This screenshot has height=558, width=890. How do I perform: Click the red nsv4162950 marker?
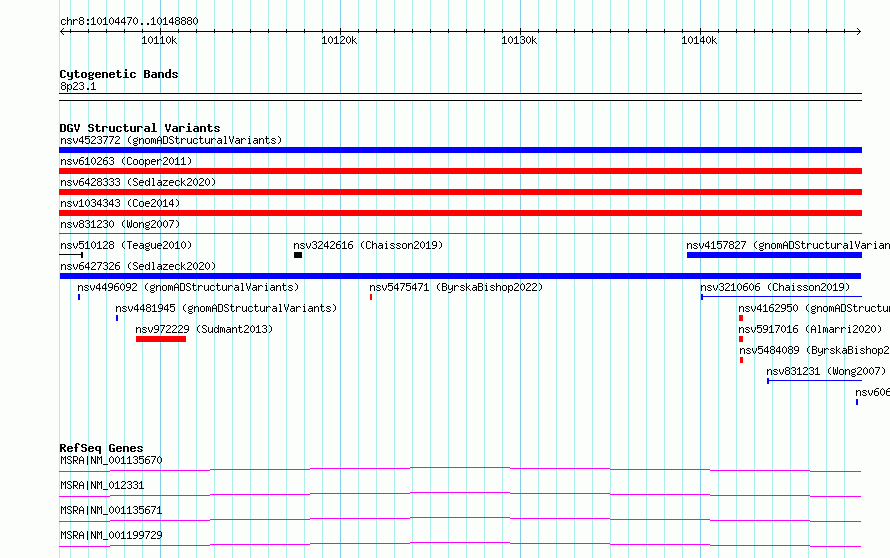coord(741,318)
